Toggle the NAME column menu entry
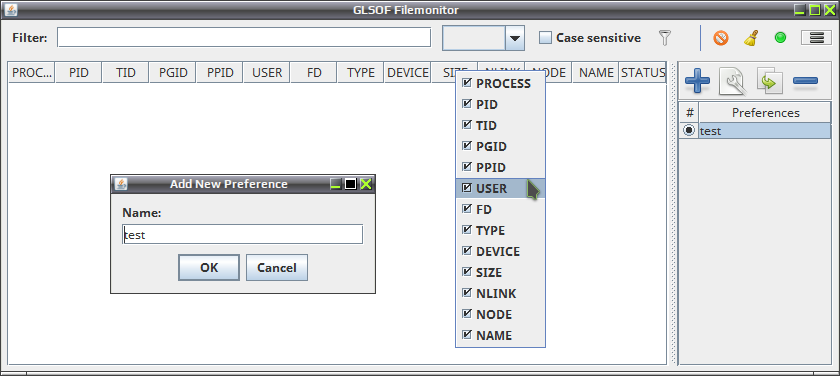 (x=500, y=335)
